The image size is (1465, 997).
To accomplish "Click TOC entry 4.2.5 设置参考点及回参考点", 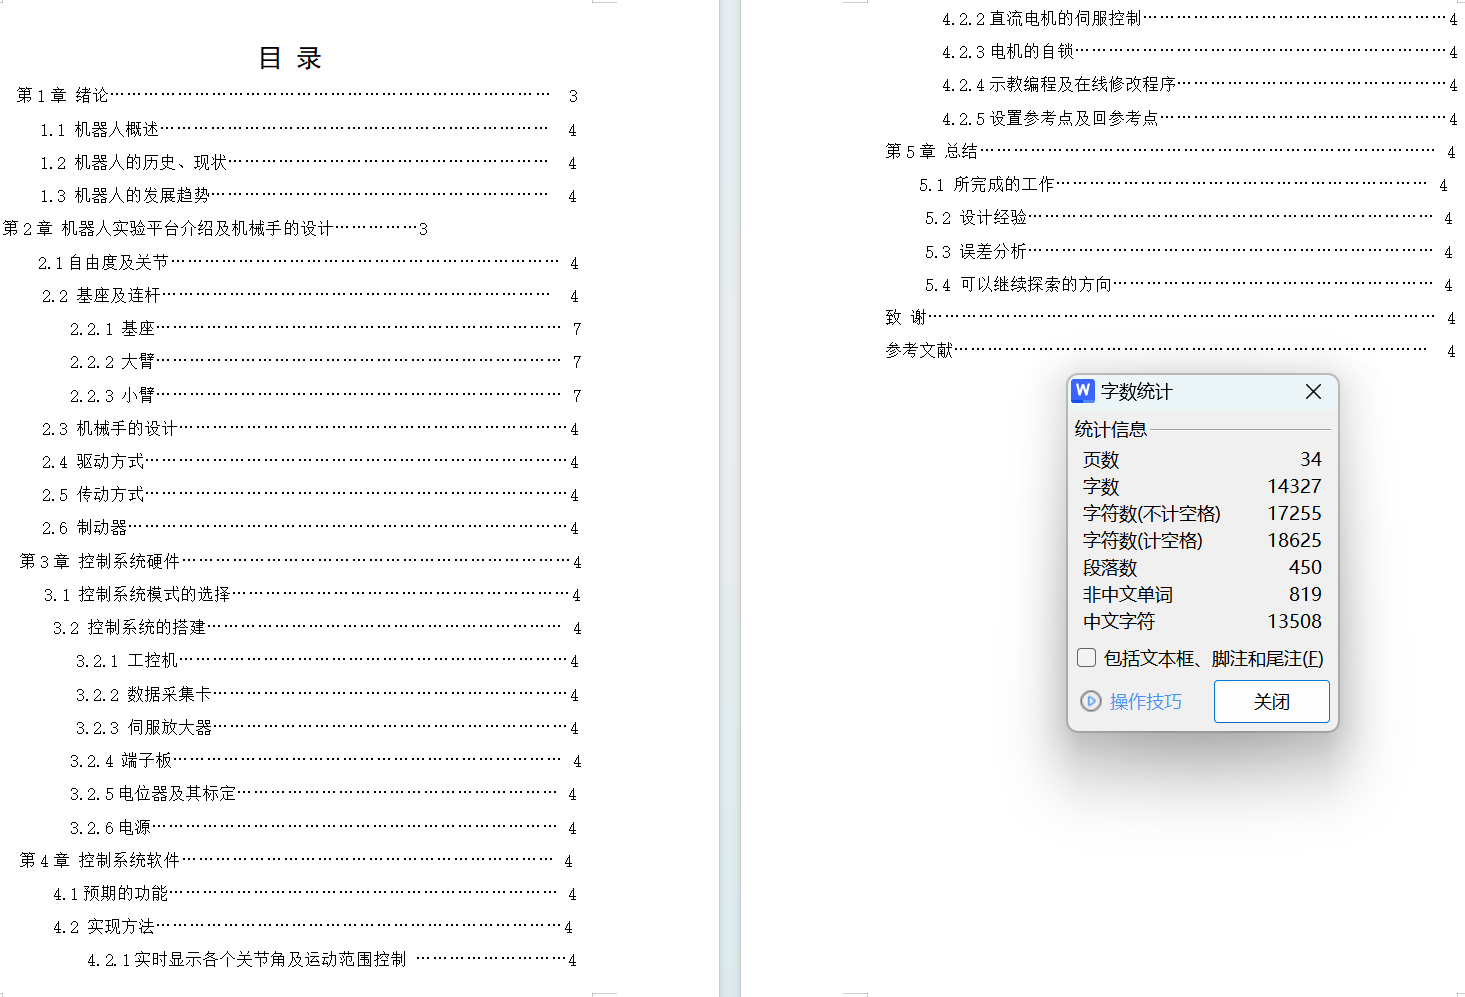I will [x=1200, y=119].
